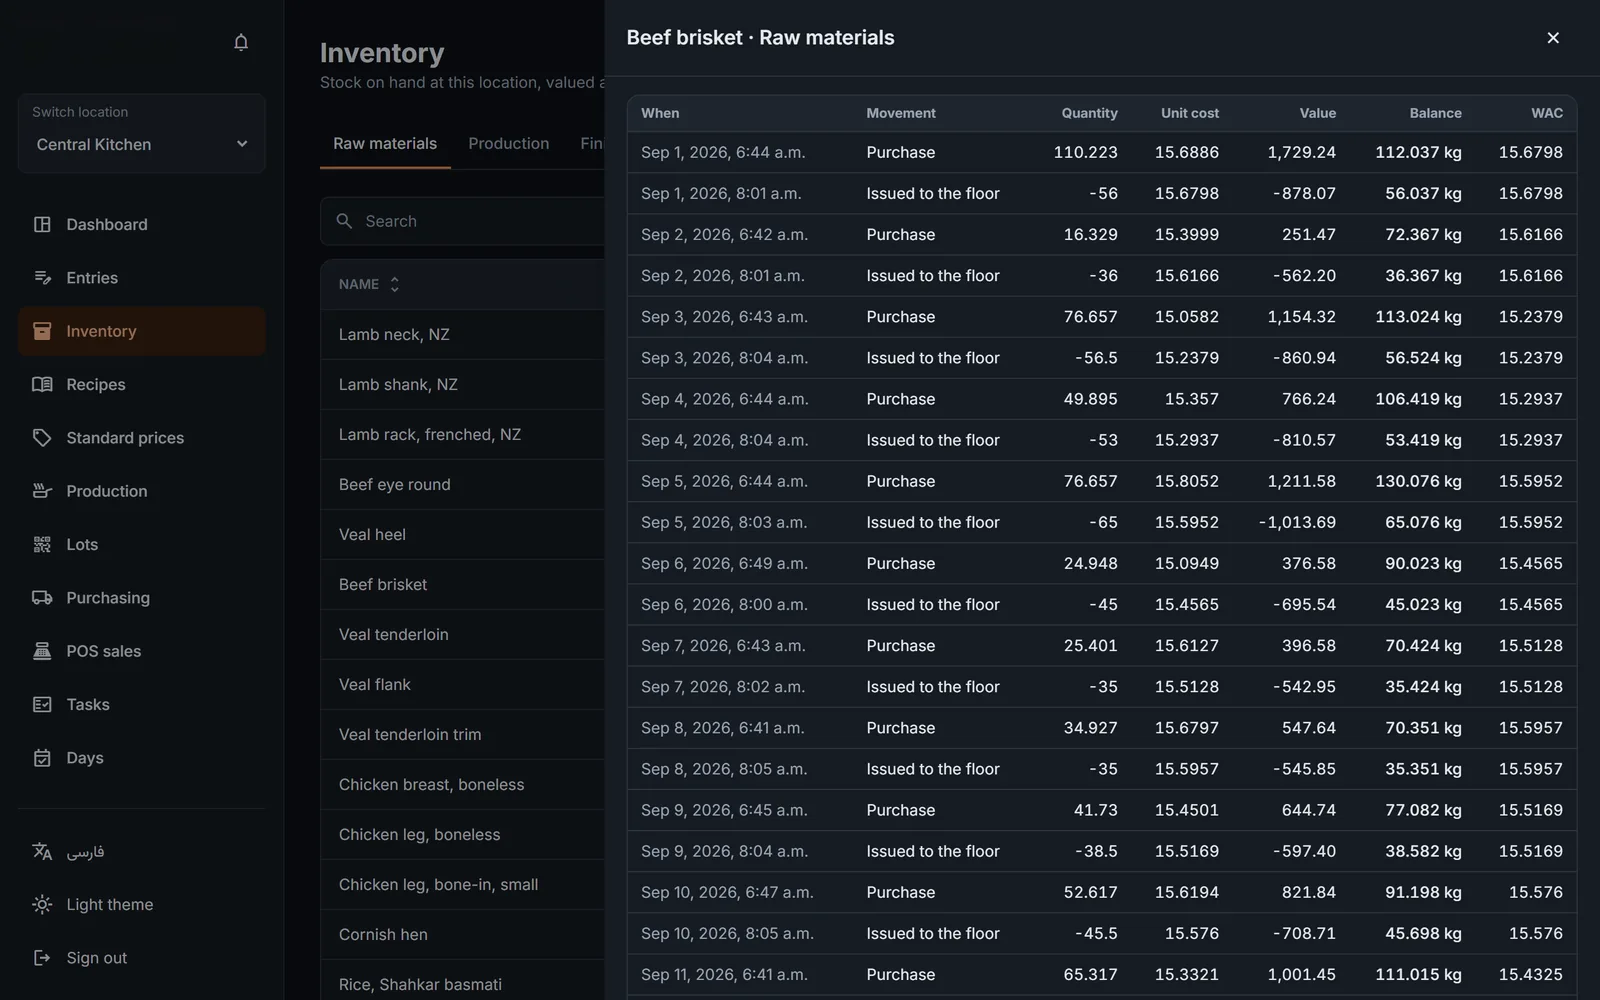Click Sep 10, 2026, 8:05 a.m. entry
Image resolution: width=1600 pixels, height=1000 pixels.
click(727, 933)
